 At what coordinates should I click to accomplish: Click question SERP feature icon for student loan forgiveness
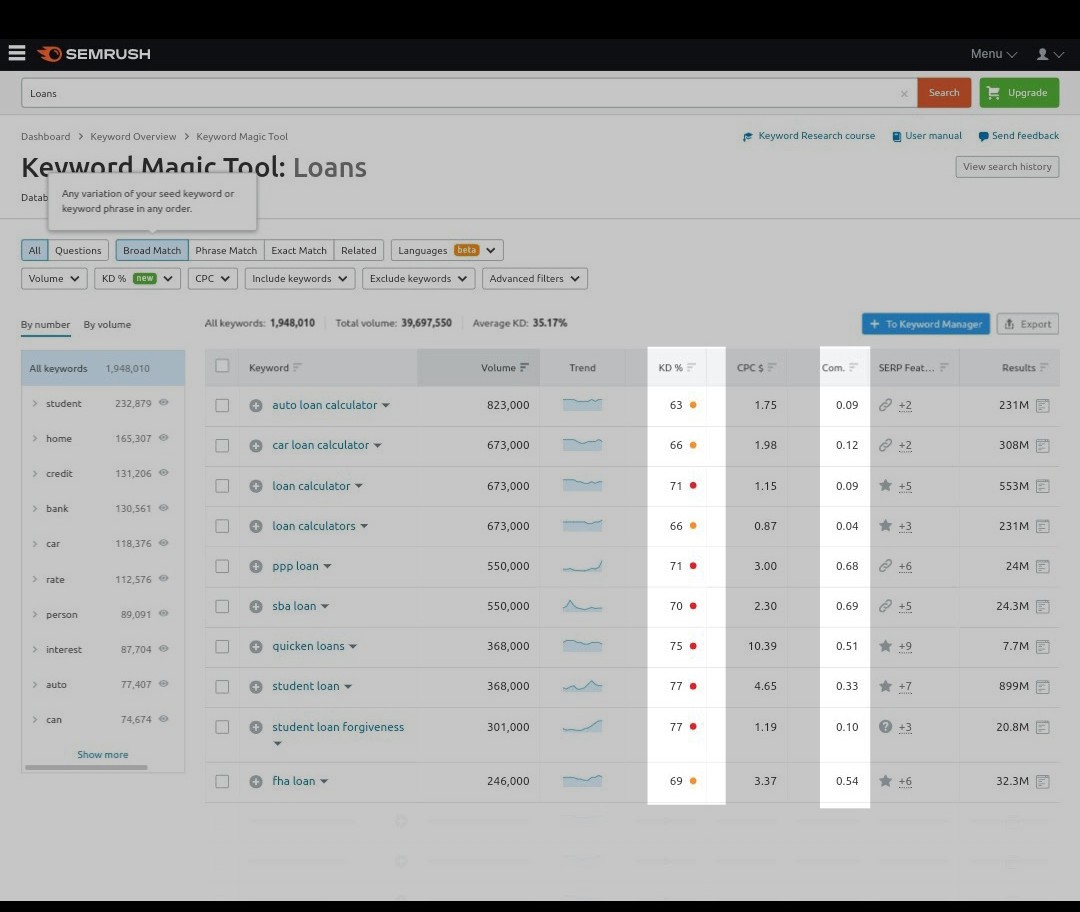[x=885, y=726]
